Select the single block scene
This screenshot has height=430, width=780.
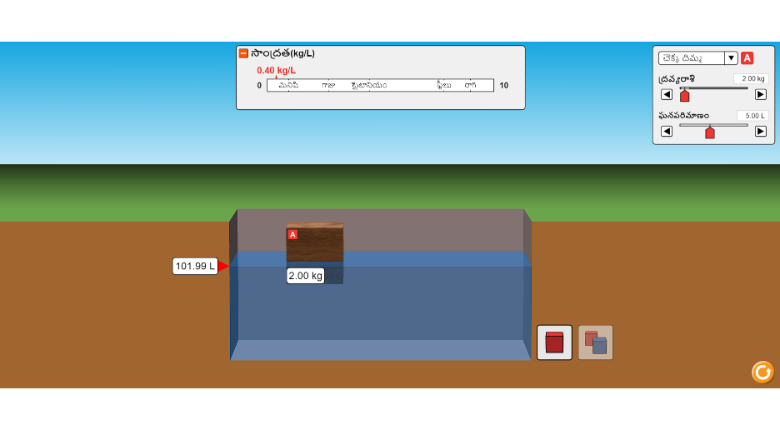click(555, 343)
